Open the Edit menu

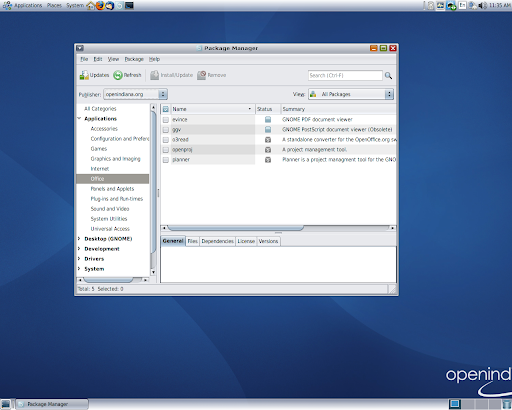[x=98, y=59]
